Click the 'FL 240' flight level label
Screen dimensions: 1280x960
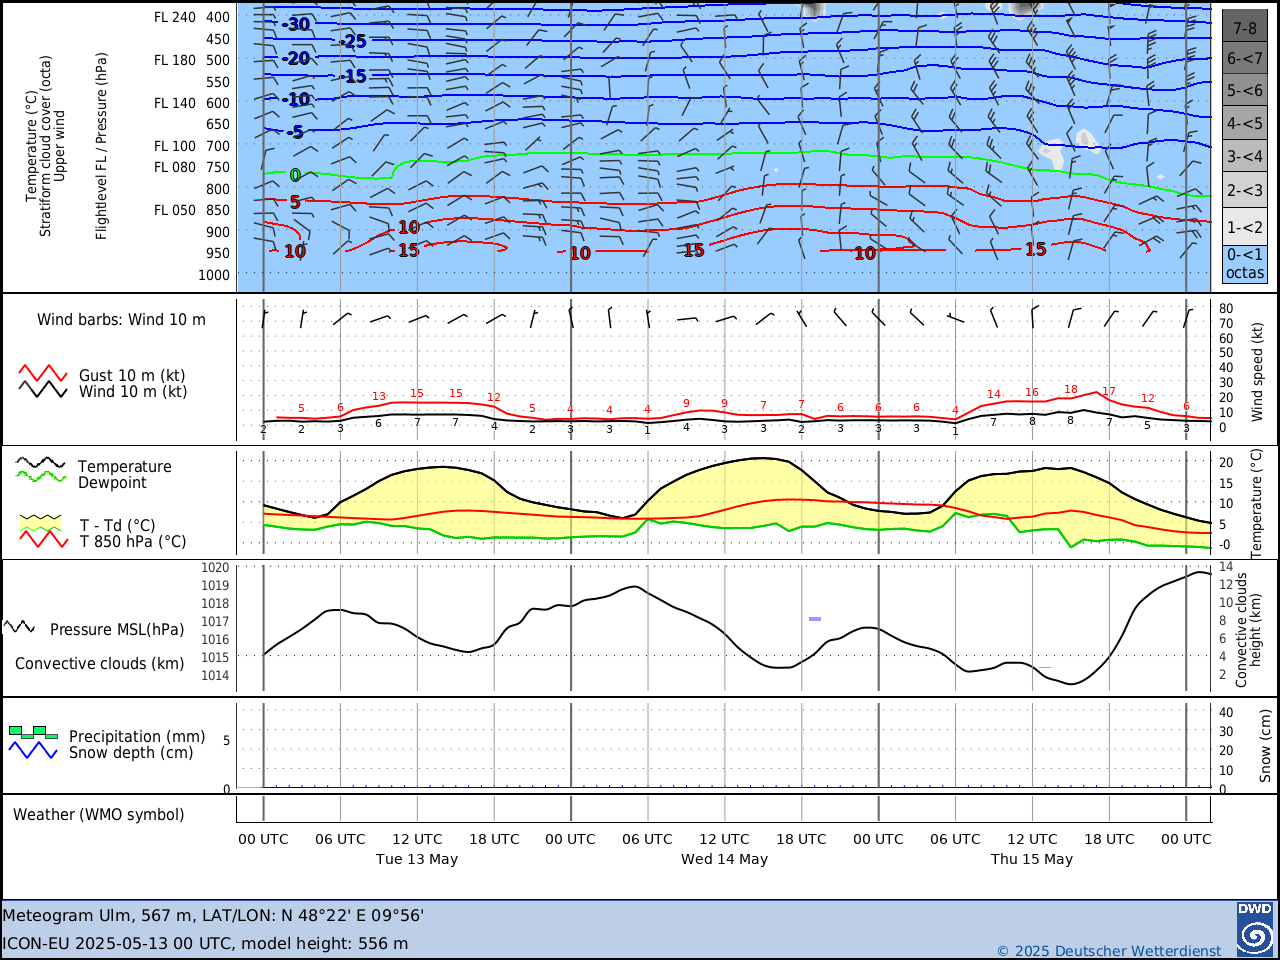pos(175,17)
